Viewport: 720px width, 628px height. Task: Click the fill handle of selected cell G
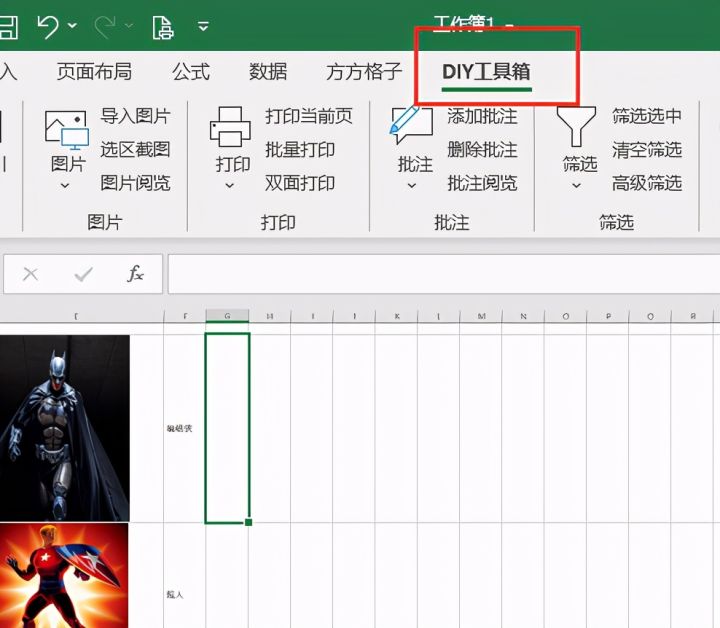(248, 522)
